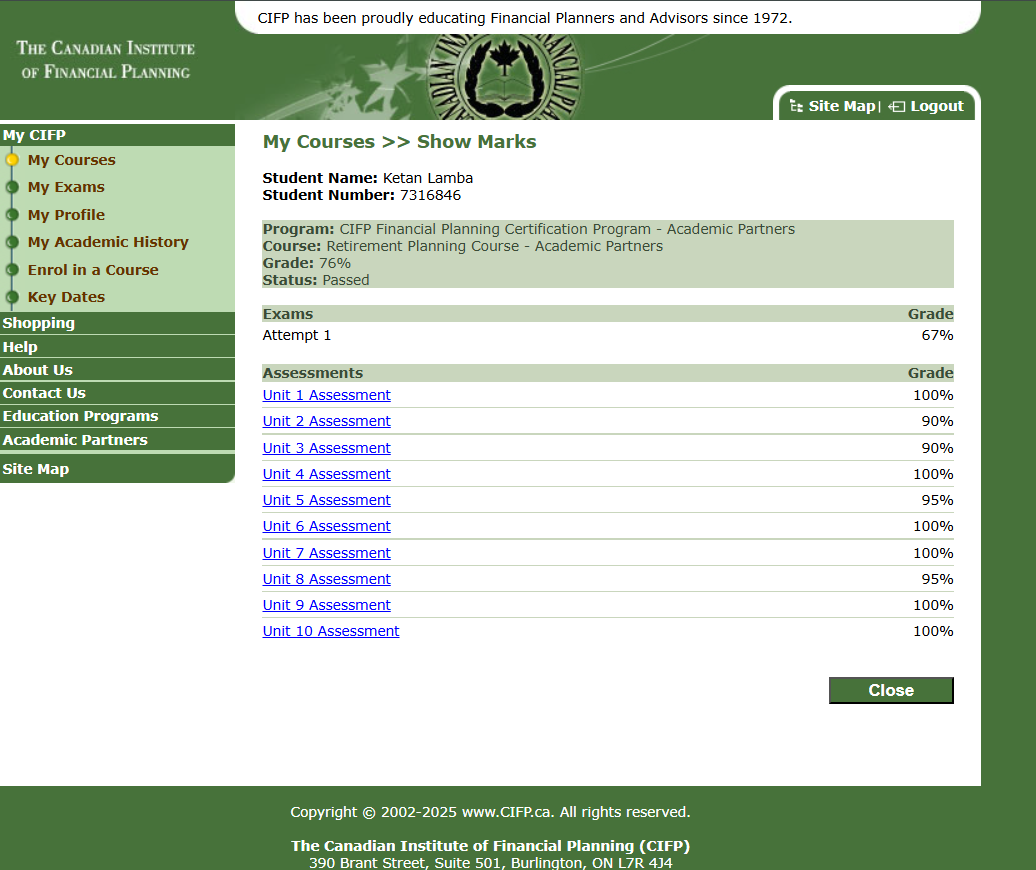Click the Attempt 1 exam row
Screen dimensions: 1036x870
(608, 335)
